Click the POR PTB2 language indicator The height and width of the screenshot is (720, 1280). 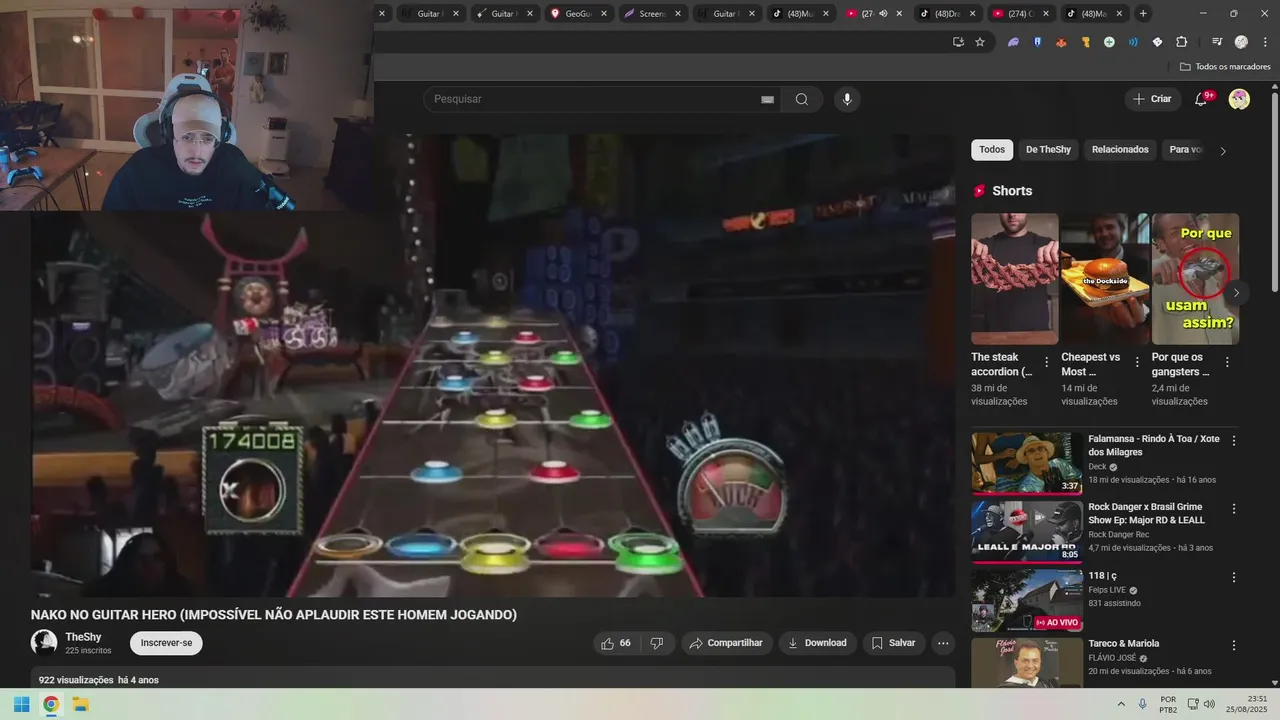[1168, 704]
